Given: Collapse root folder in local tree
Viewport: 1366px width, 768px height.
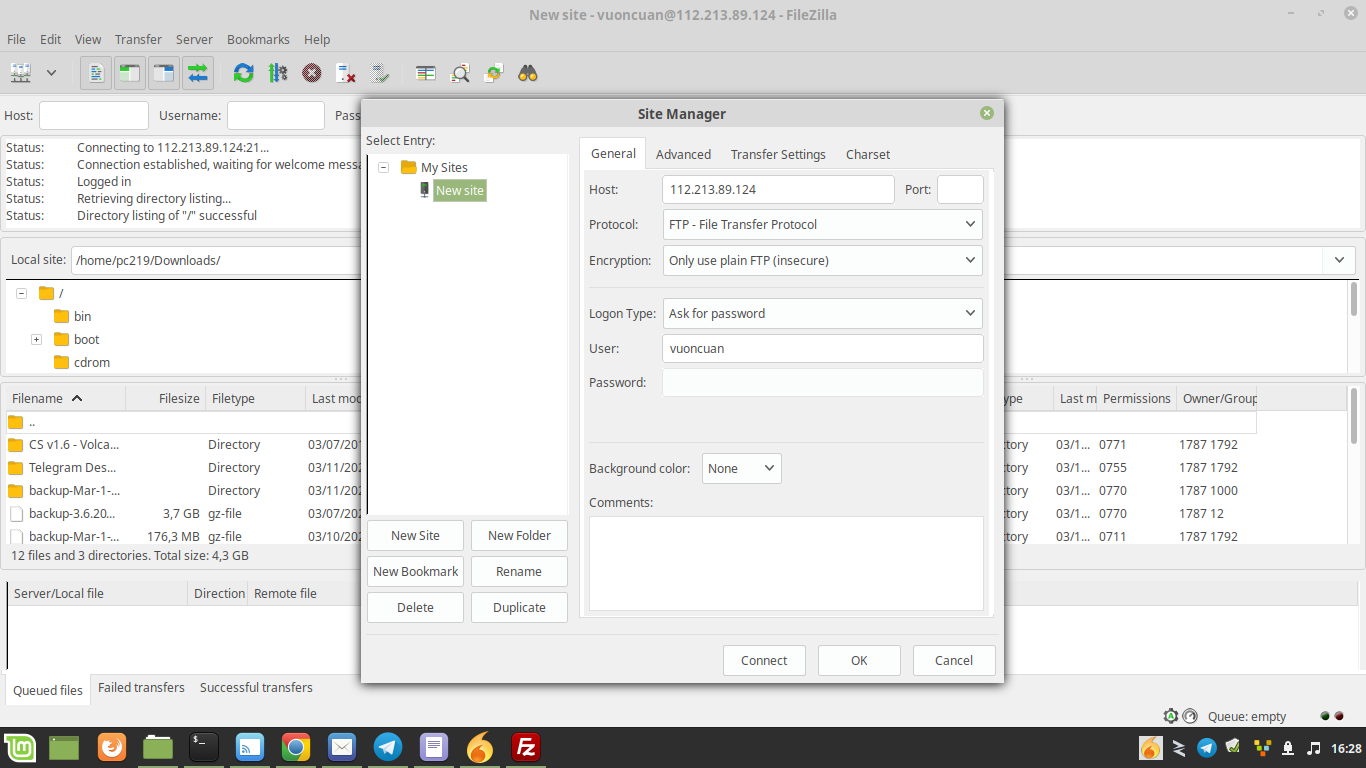Looking at the screenshot, I should click(x=21, y=293).
